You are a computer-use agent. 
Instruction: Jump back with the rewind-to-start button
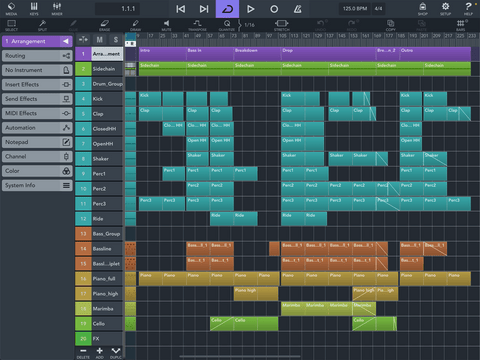pos(180,9)
